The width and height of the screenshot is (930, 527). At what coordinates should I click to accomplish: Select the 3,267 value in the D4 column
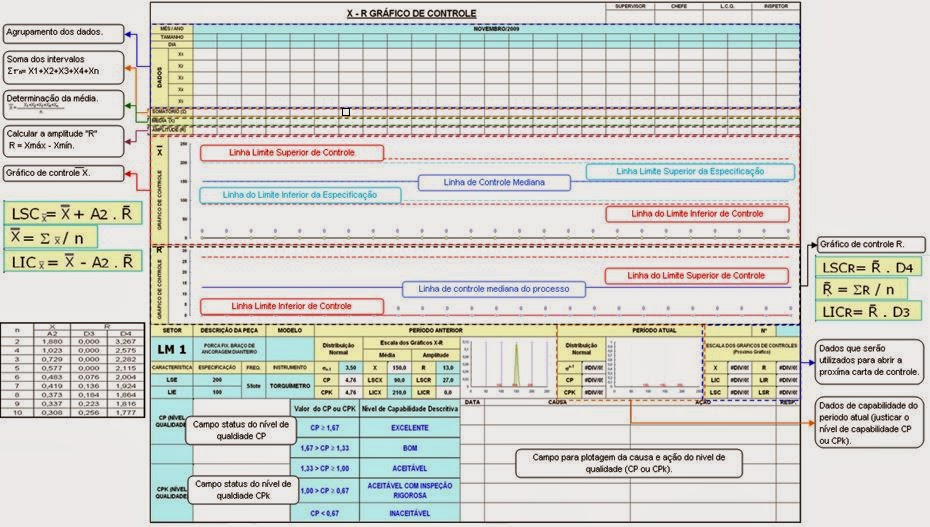coord(126,341)
